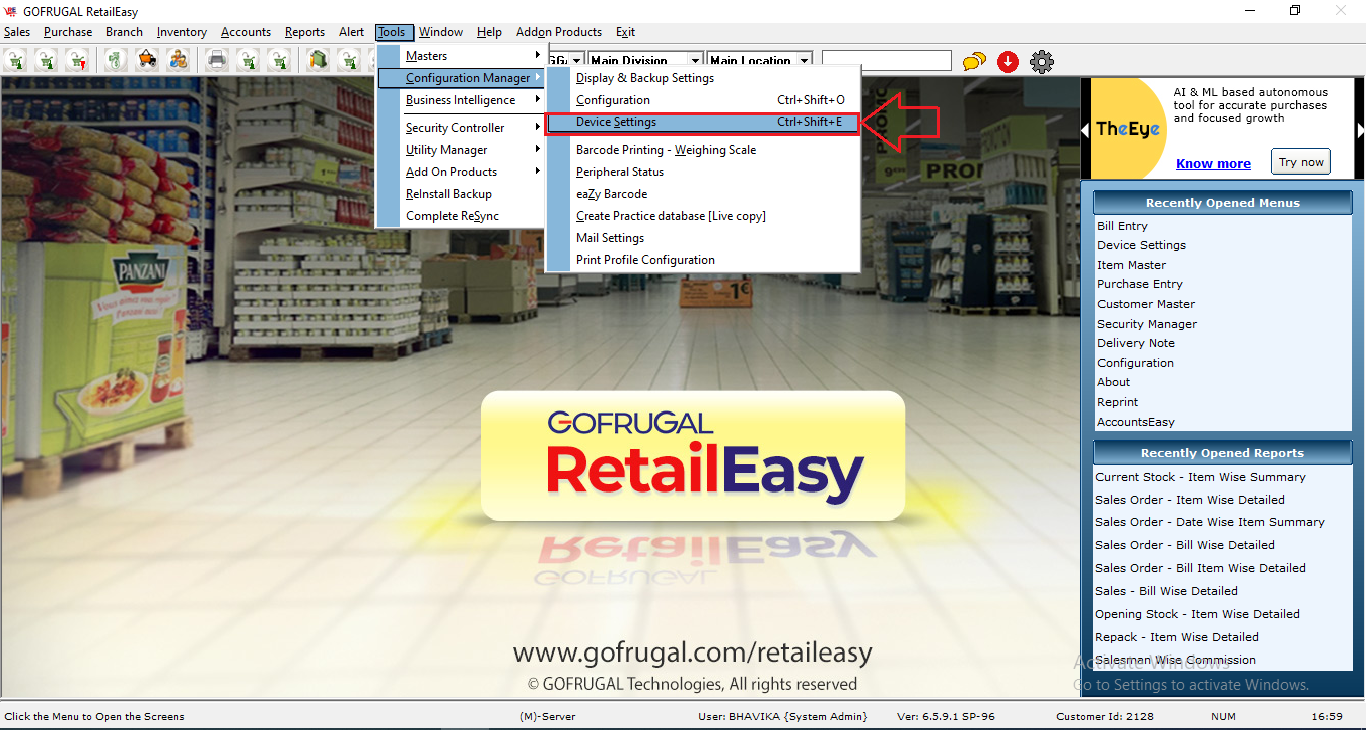Click the delivery cart toolbar icon
The image size is (1366, 730).
coord(148,61)
